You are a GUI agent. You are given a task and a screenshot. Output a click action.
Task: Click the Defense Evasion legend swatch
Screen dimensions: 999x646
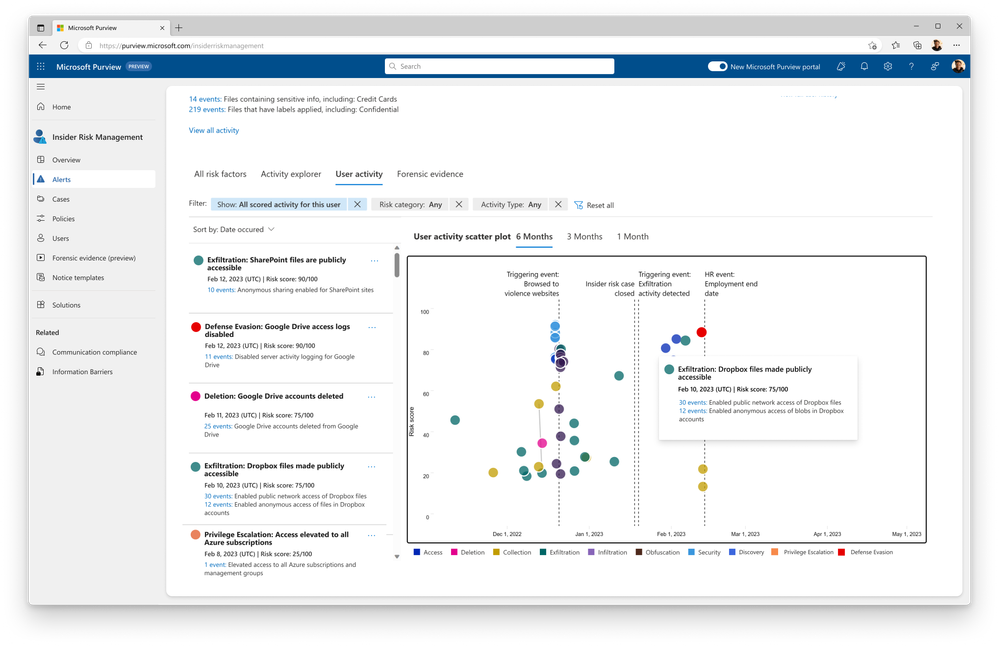tap(842, 552)
